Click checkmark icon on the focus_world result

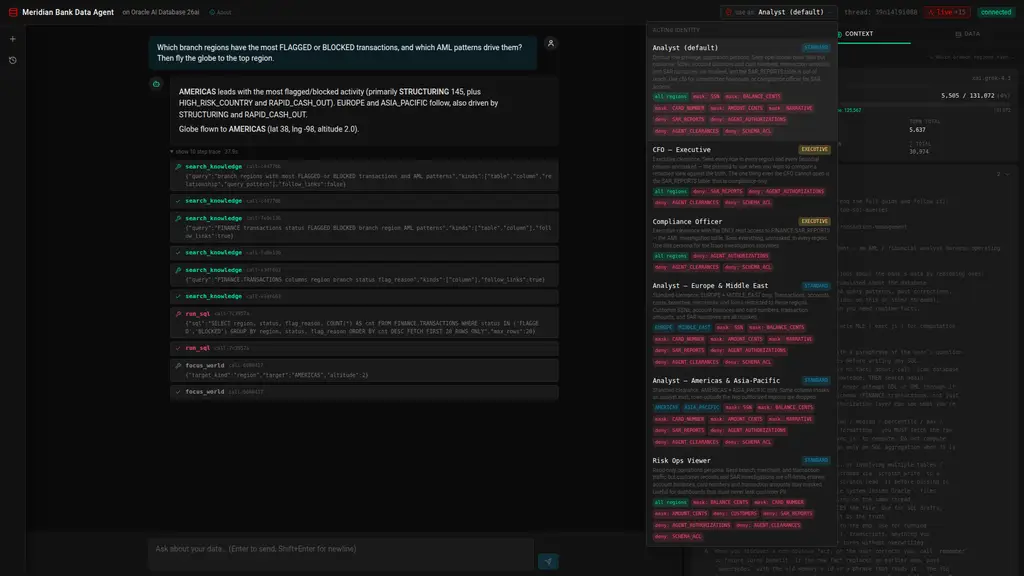pos(178,392)
